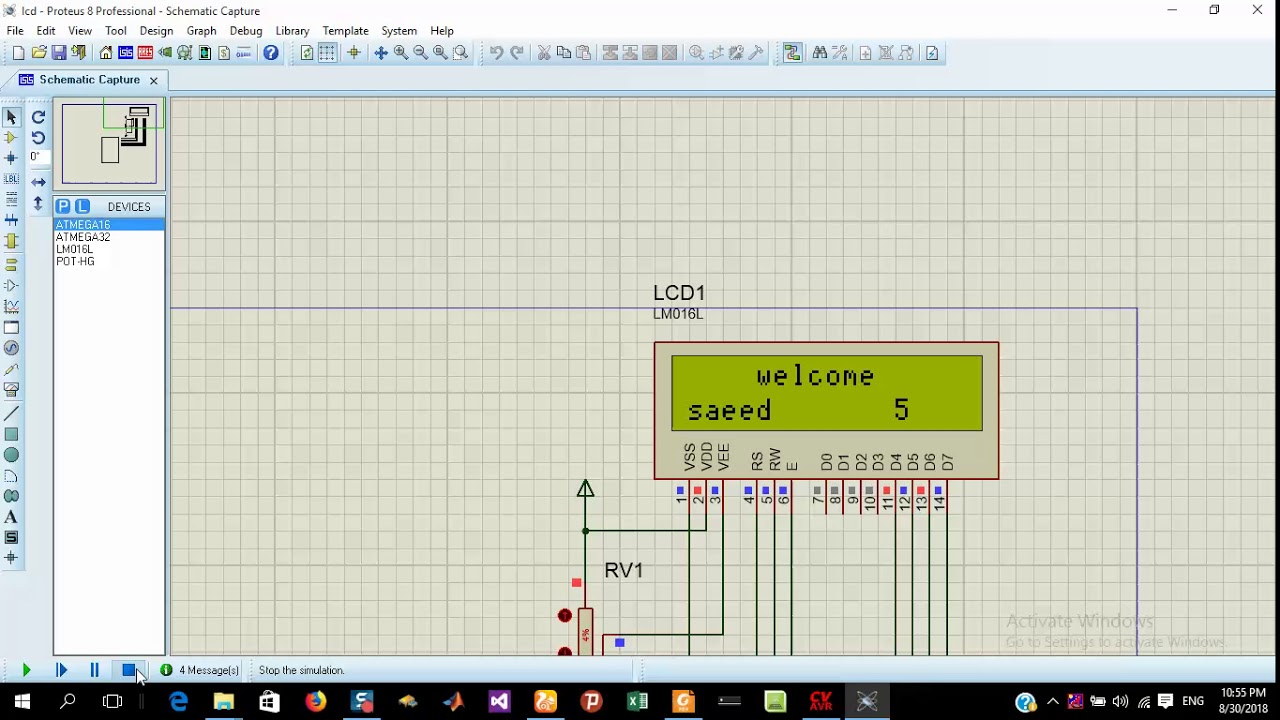Click the rotation angle field
1280x720 pixels.
[x=39, y=157]
